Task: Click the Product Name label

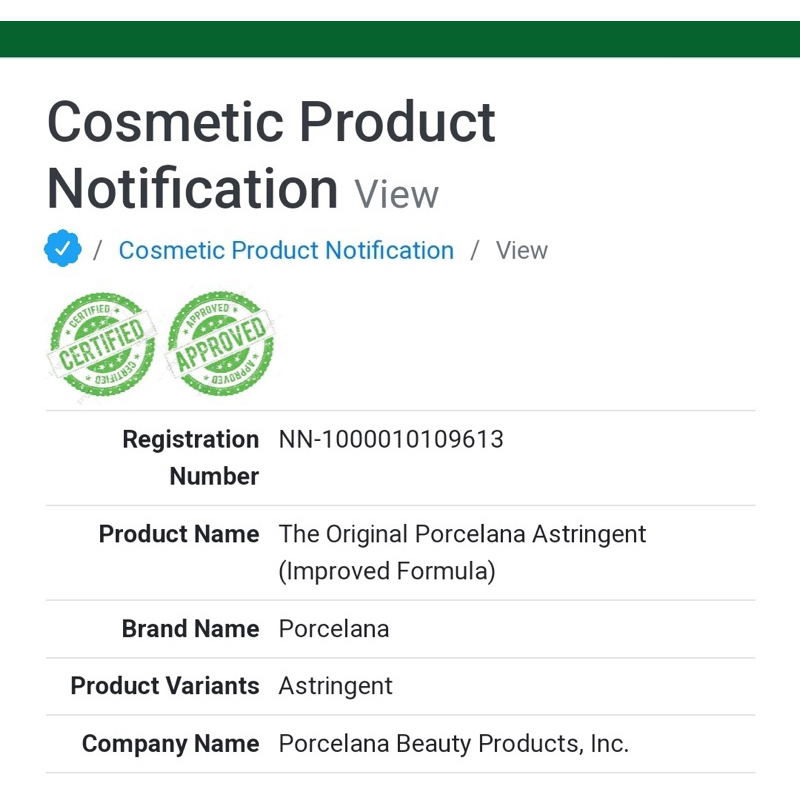Action: (179, 534)
